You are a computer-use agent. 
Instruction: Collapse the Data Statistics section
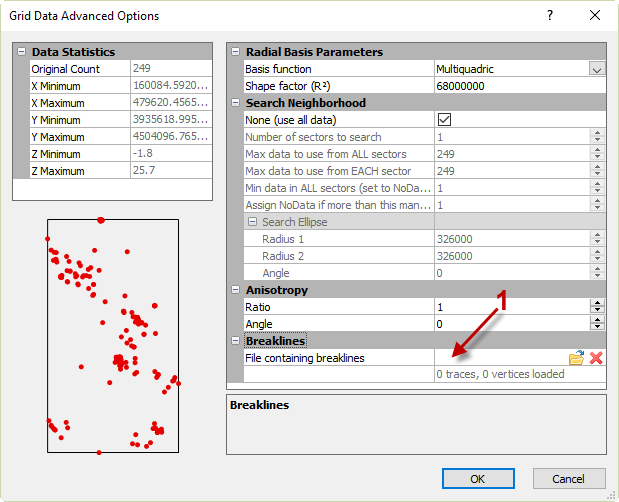point(21,52)
